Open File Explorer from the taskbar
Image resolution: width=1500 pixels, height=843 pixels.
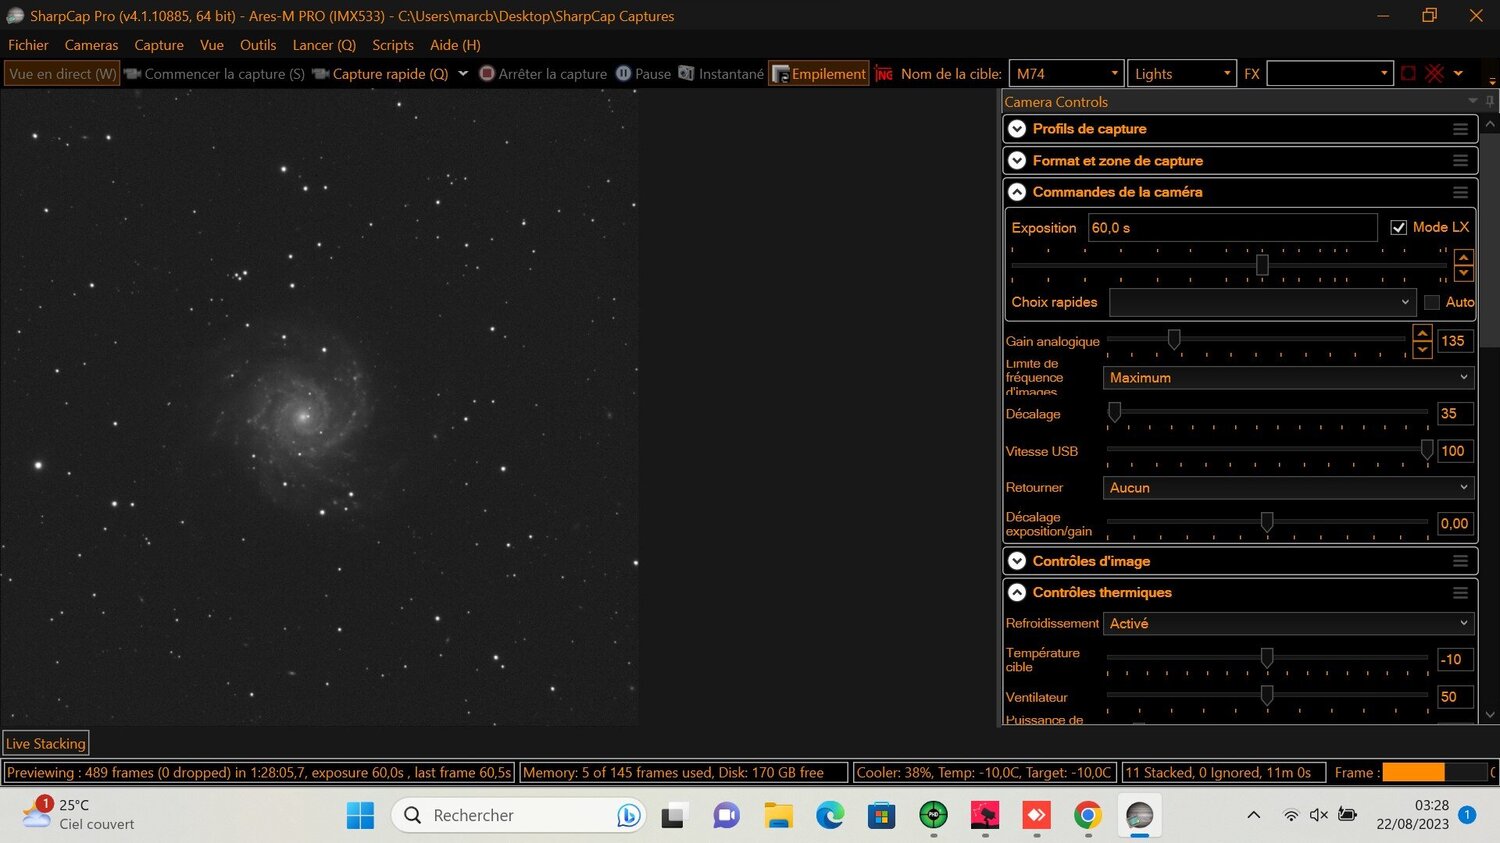click(x=778, y=815)
